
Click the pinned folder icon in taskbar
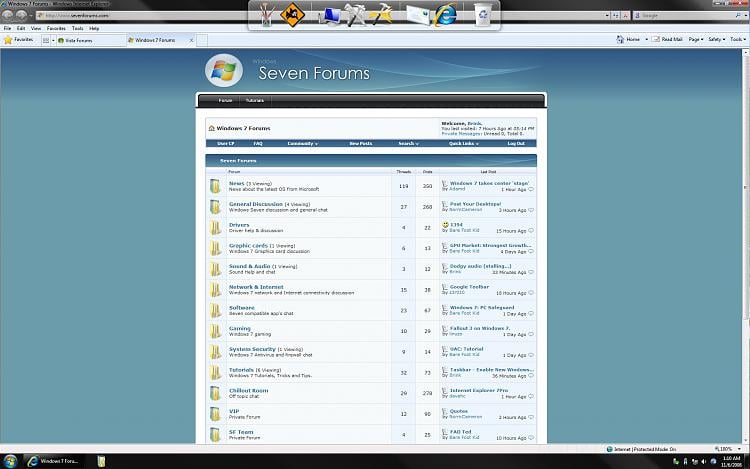(x=101, y=461)
